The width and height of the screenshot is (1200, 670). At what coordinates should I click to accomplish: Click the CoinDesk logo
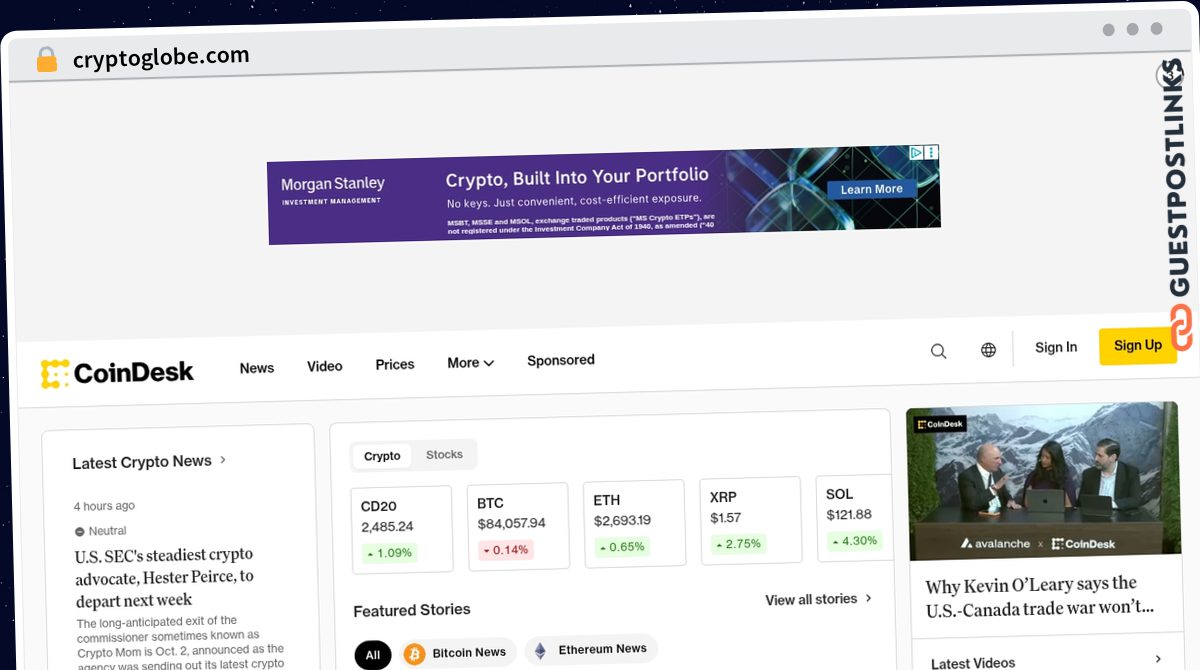tap(117, 373)
